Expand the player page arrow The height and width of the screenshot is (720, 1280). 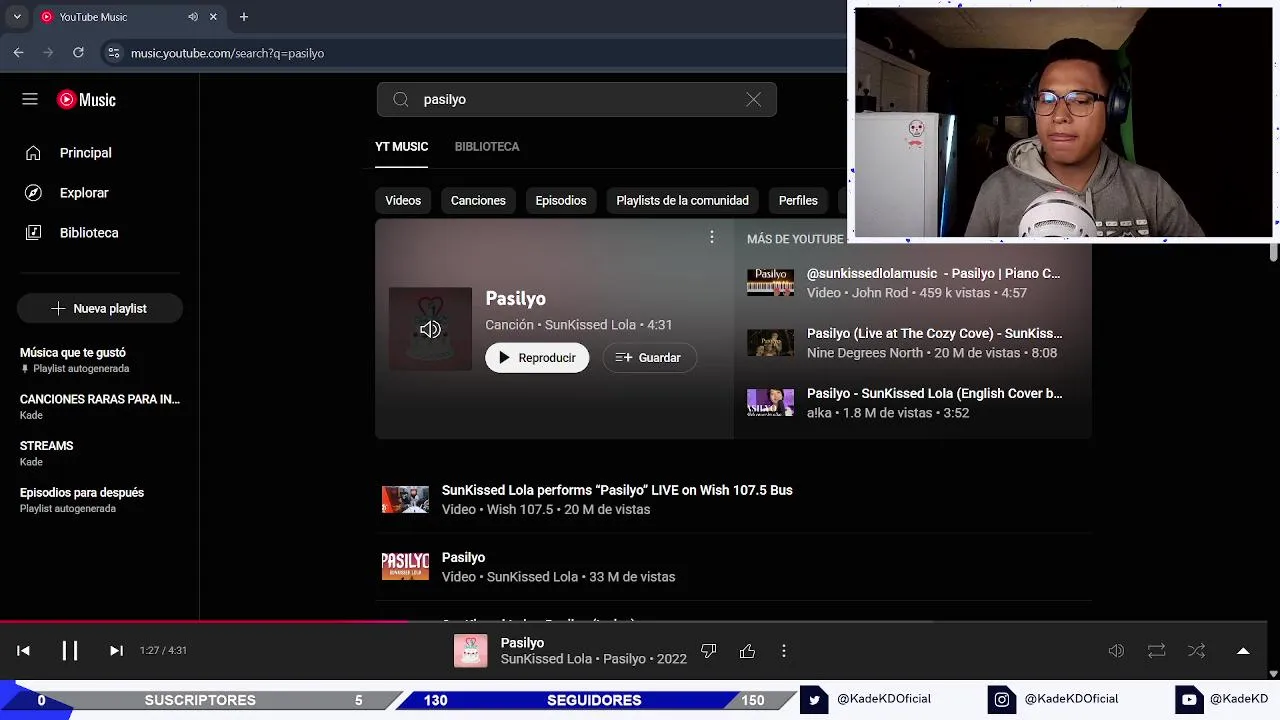(x=1243, y=651)
